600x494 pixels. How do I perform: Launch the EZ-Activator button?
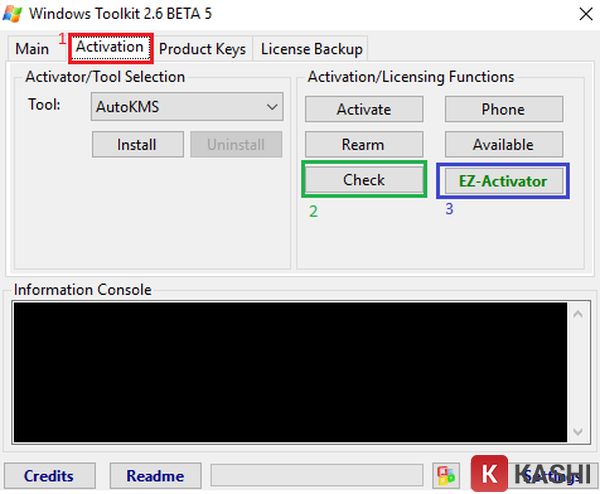(504, 181)
